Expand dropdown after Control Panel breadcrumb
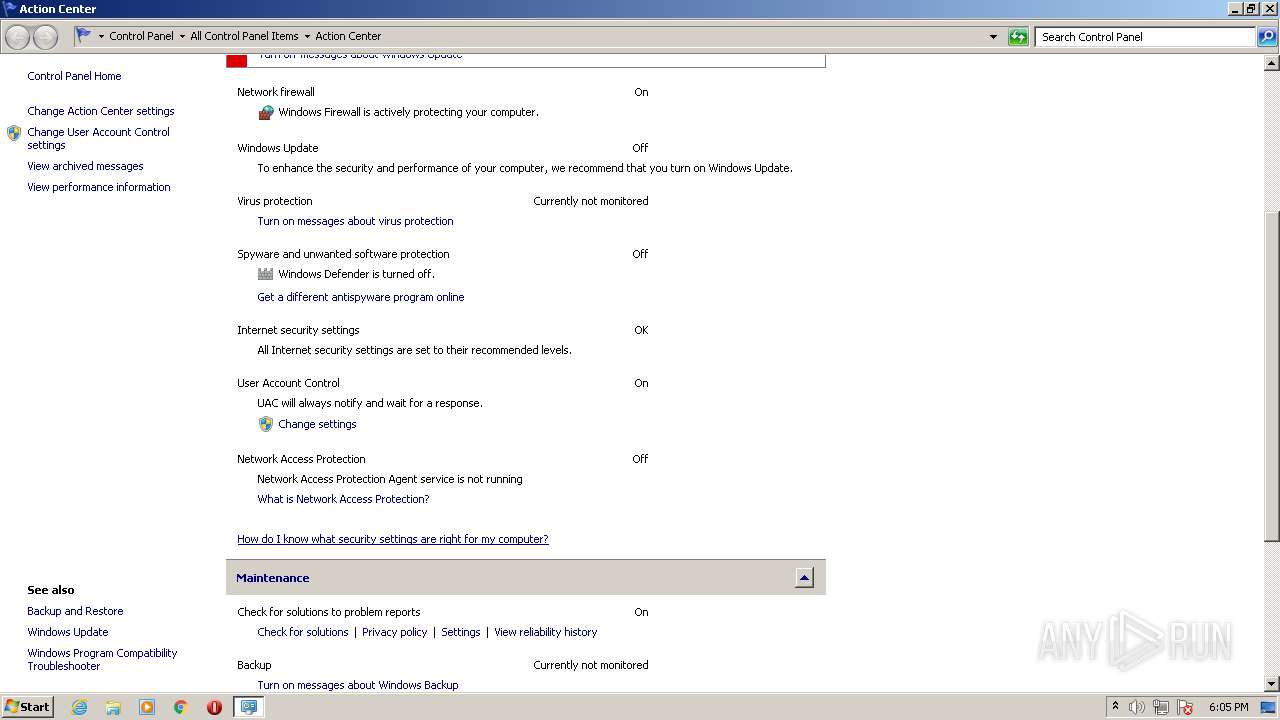The width and height of the screenshot is (1280, 720). click(182, 36)
